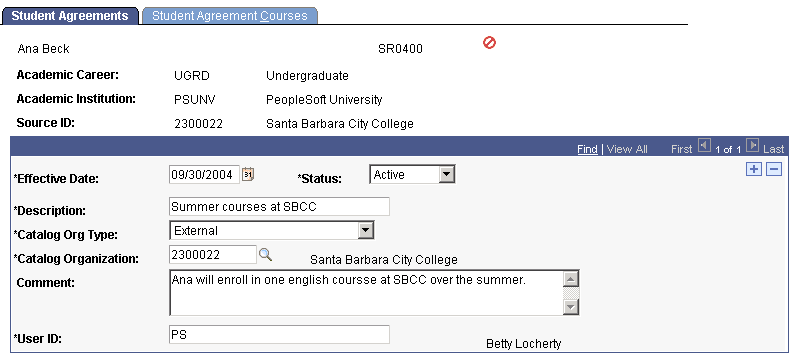This screenshot has height=364, width=795.
Task: Delete the row with minus button
Action: tap(774, 169)
